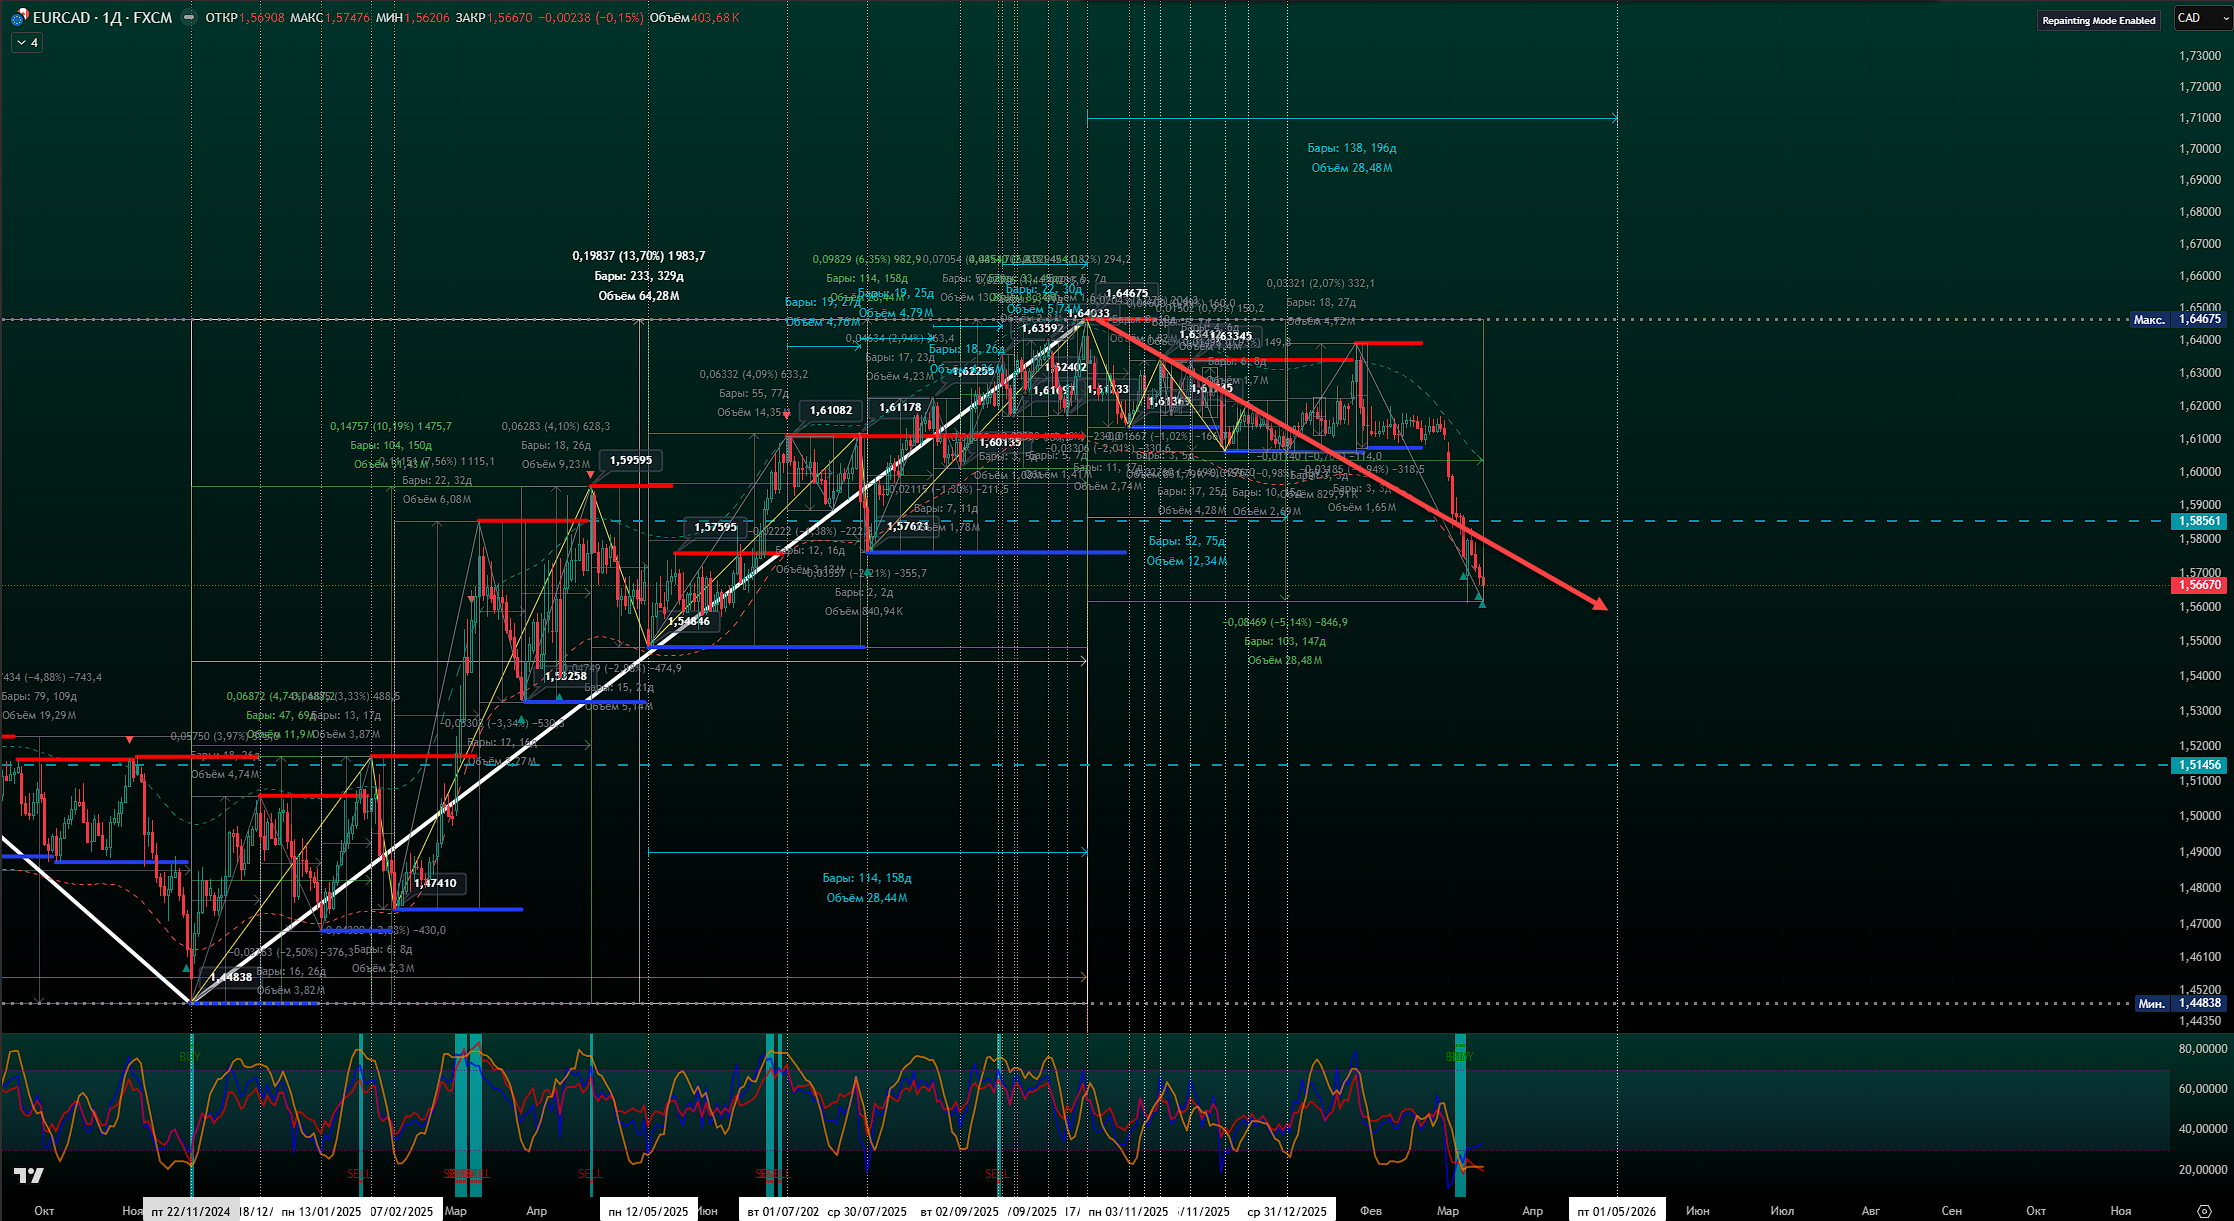Open the CAD currency dropdown

click(x=2202, y=18)
